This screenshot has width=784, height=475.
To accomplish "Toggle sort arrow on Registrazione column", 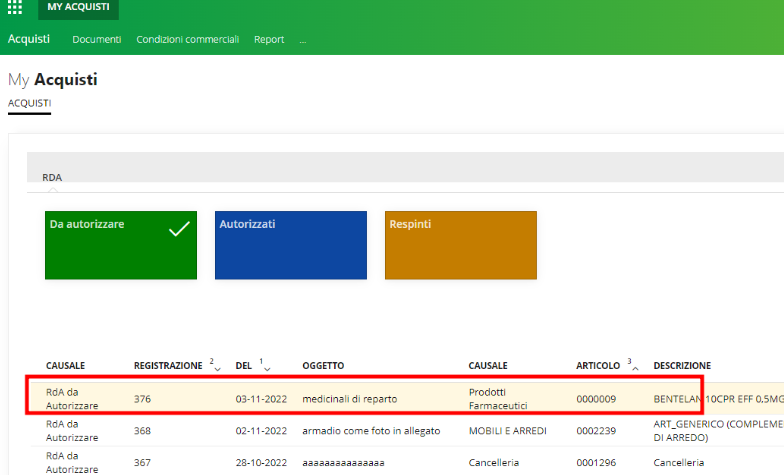I will (x=217, y=368).
